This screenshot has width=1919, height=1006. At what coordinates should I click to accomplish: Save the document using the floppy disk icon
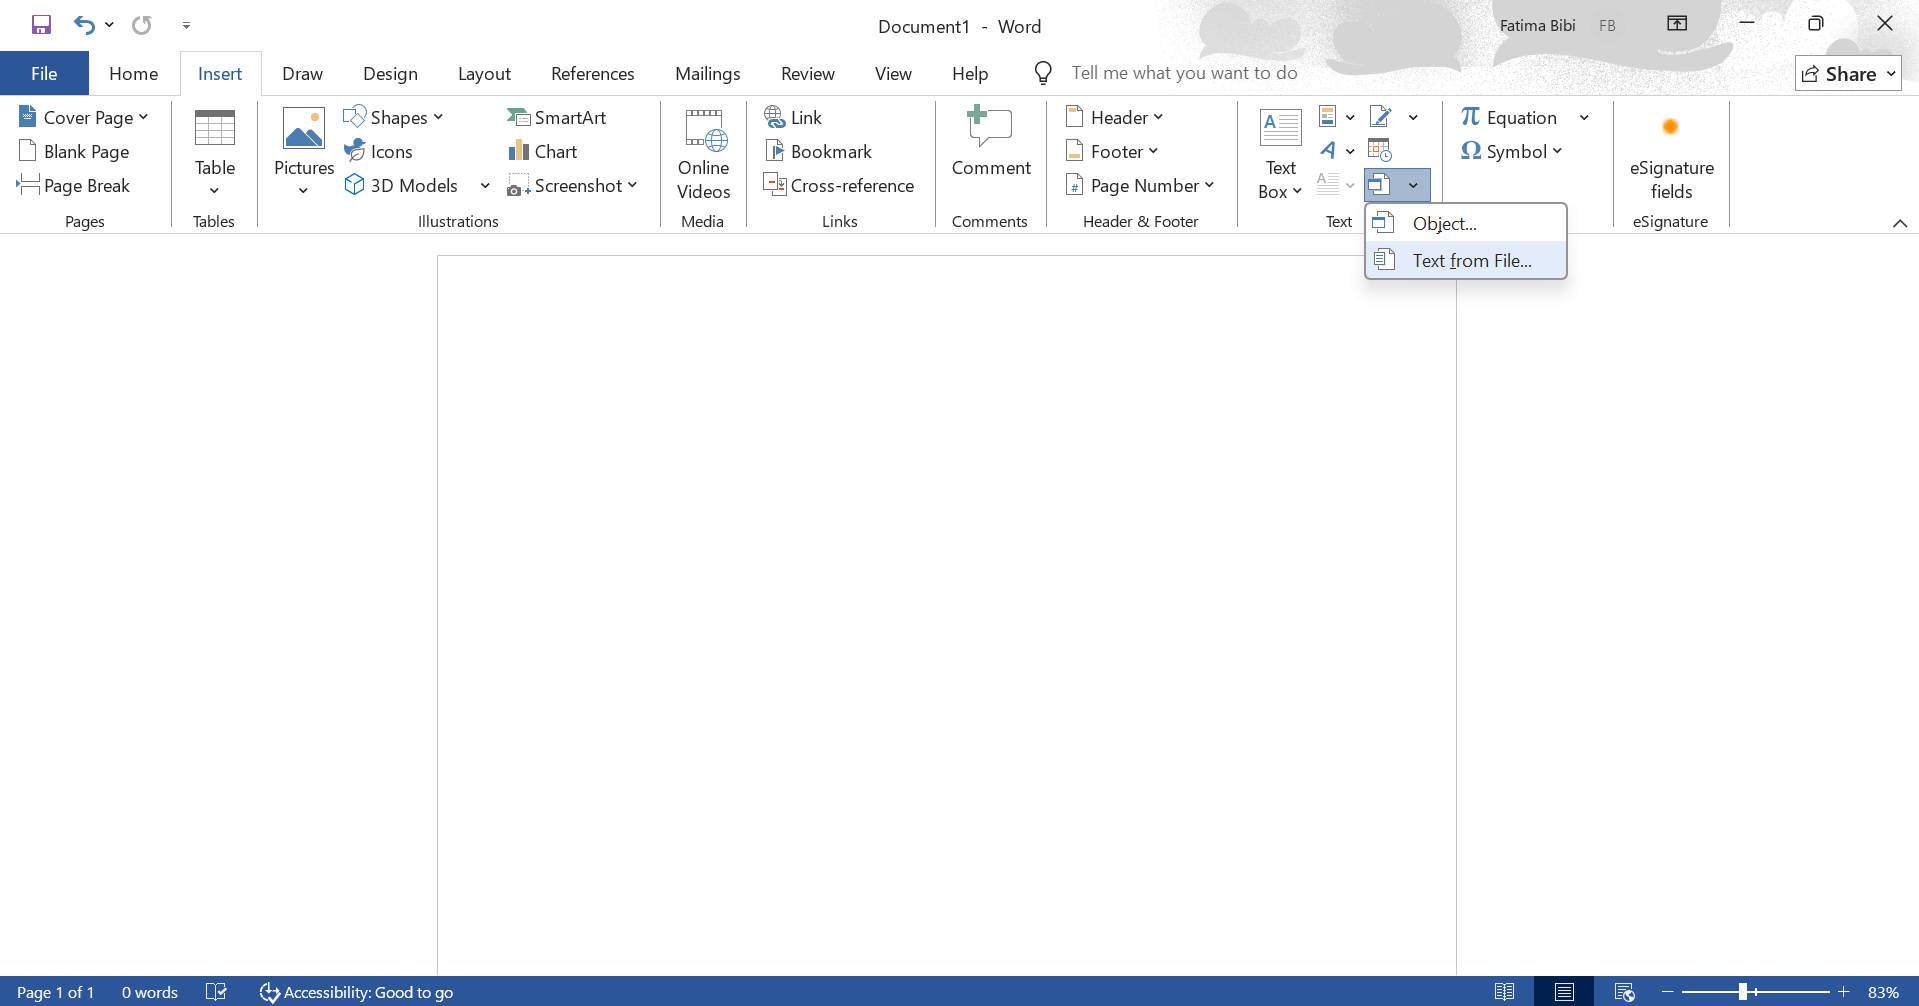[41, 25]
